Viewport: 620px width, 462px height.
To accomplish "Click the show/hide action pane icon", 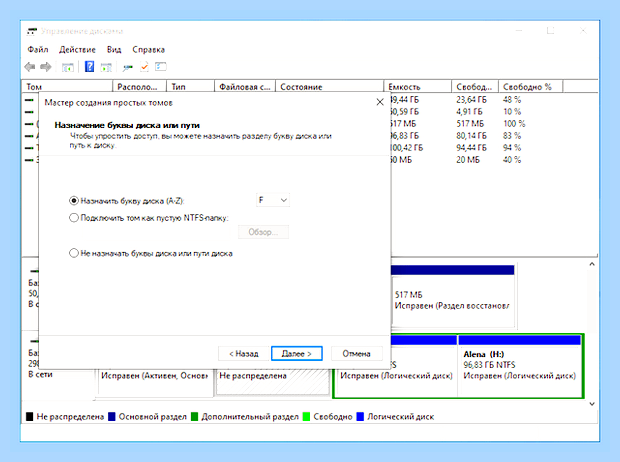I will pyautogui.click(x=106, y=67).
